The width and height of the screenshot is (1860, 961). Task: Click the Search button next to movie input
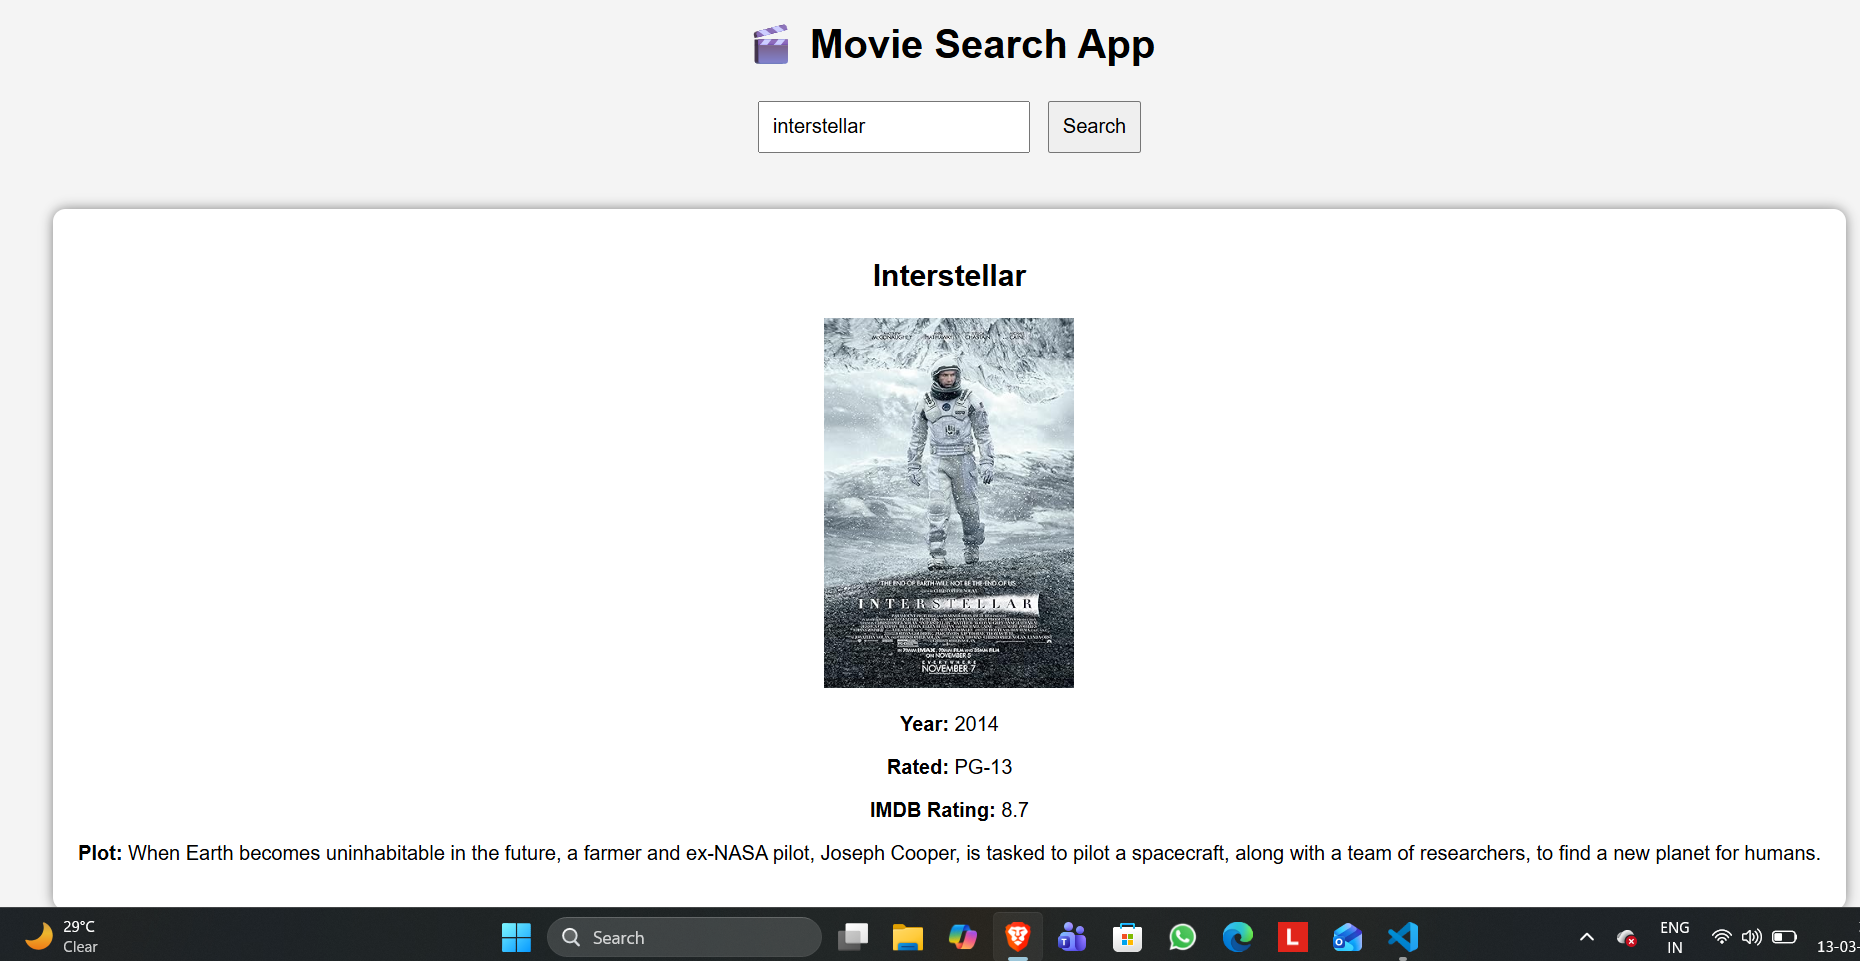tap(1094, 127)
